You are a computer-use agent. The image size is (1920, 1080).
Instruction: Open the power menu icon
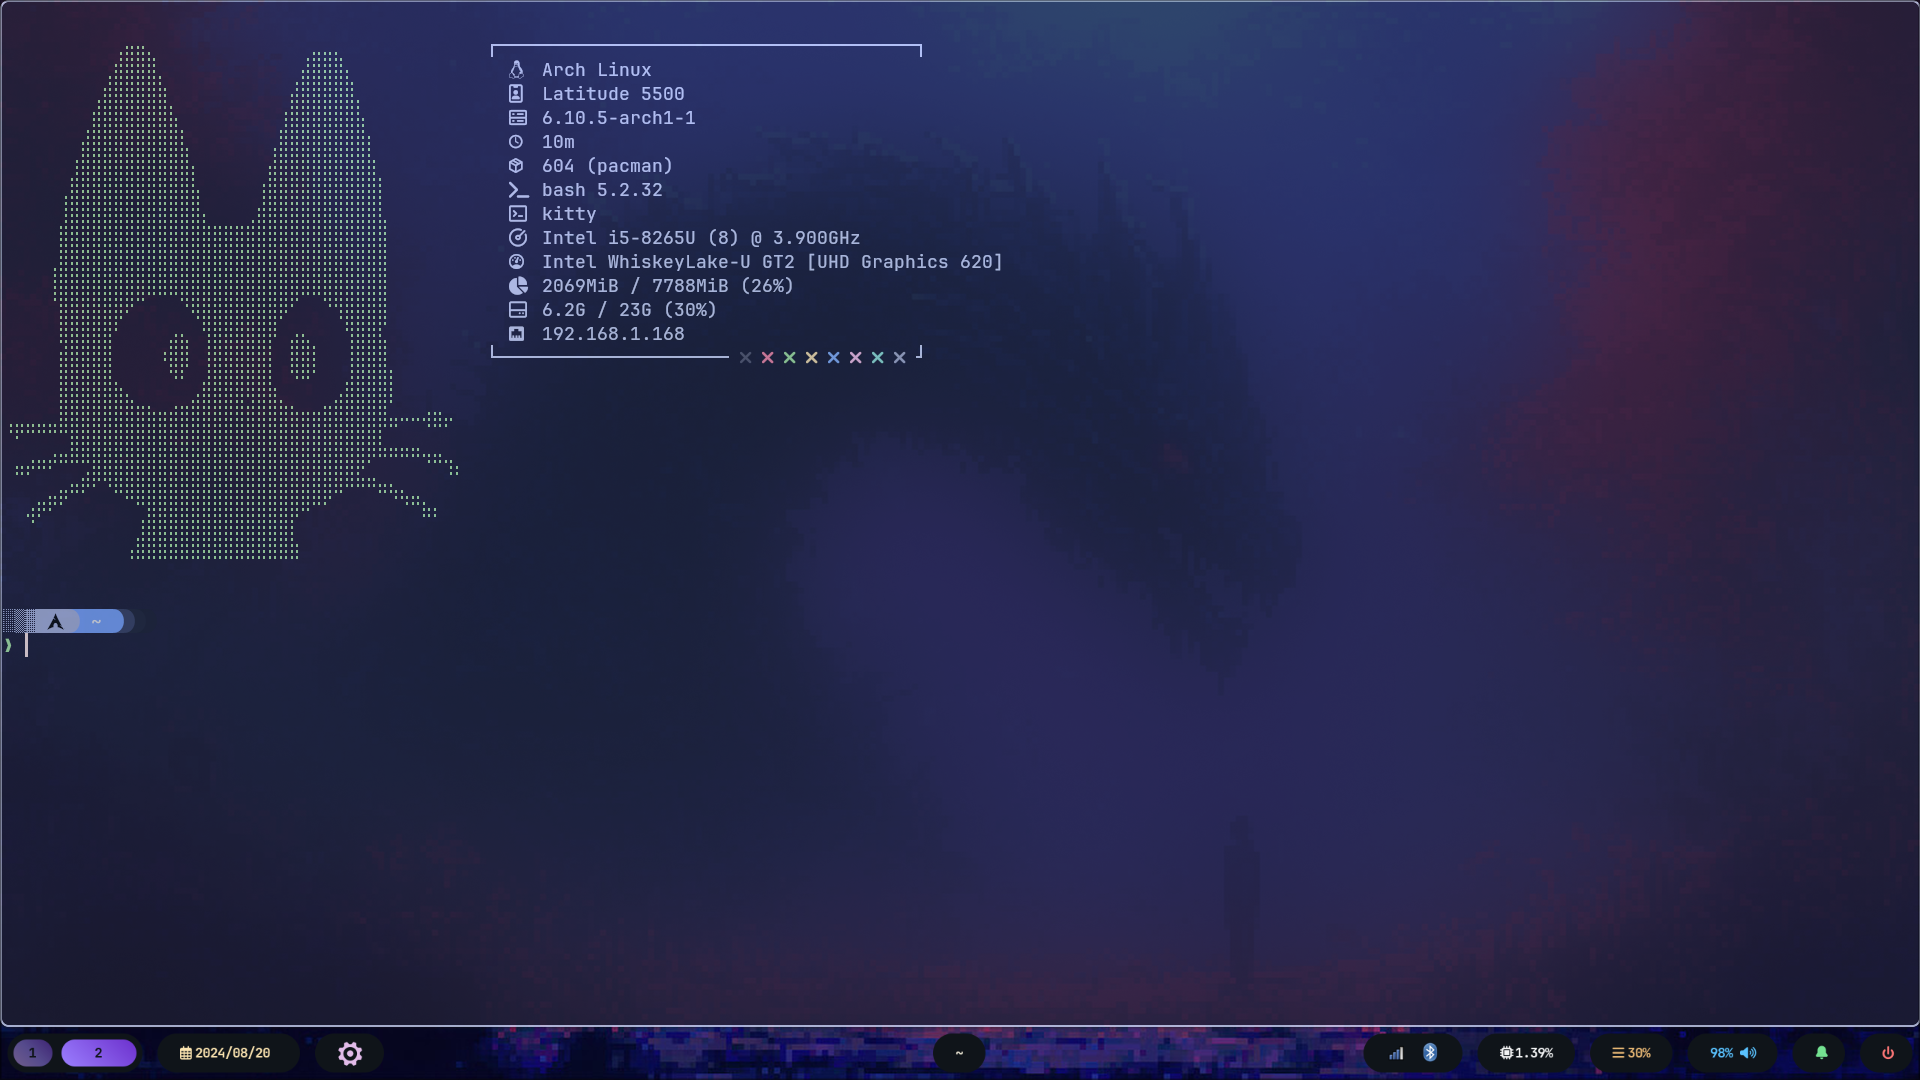pyautogui.click(x=1888, y=1053)
